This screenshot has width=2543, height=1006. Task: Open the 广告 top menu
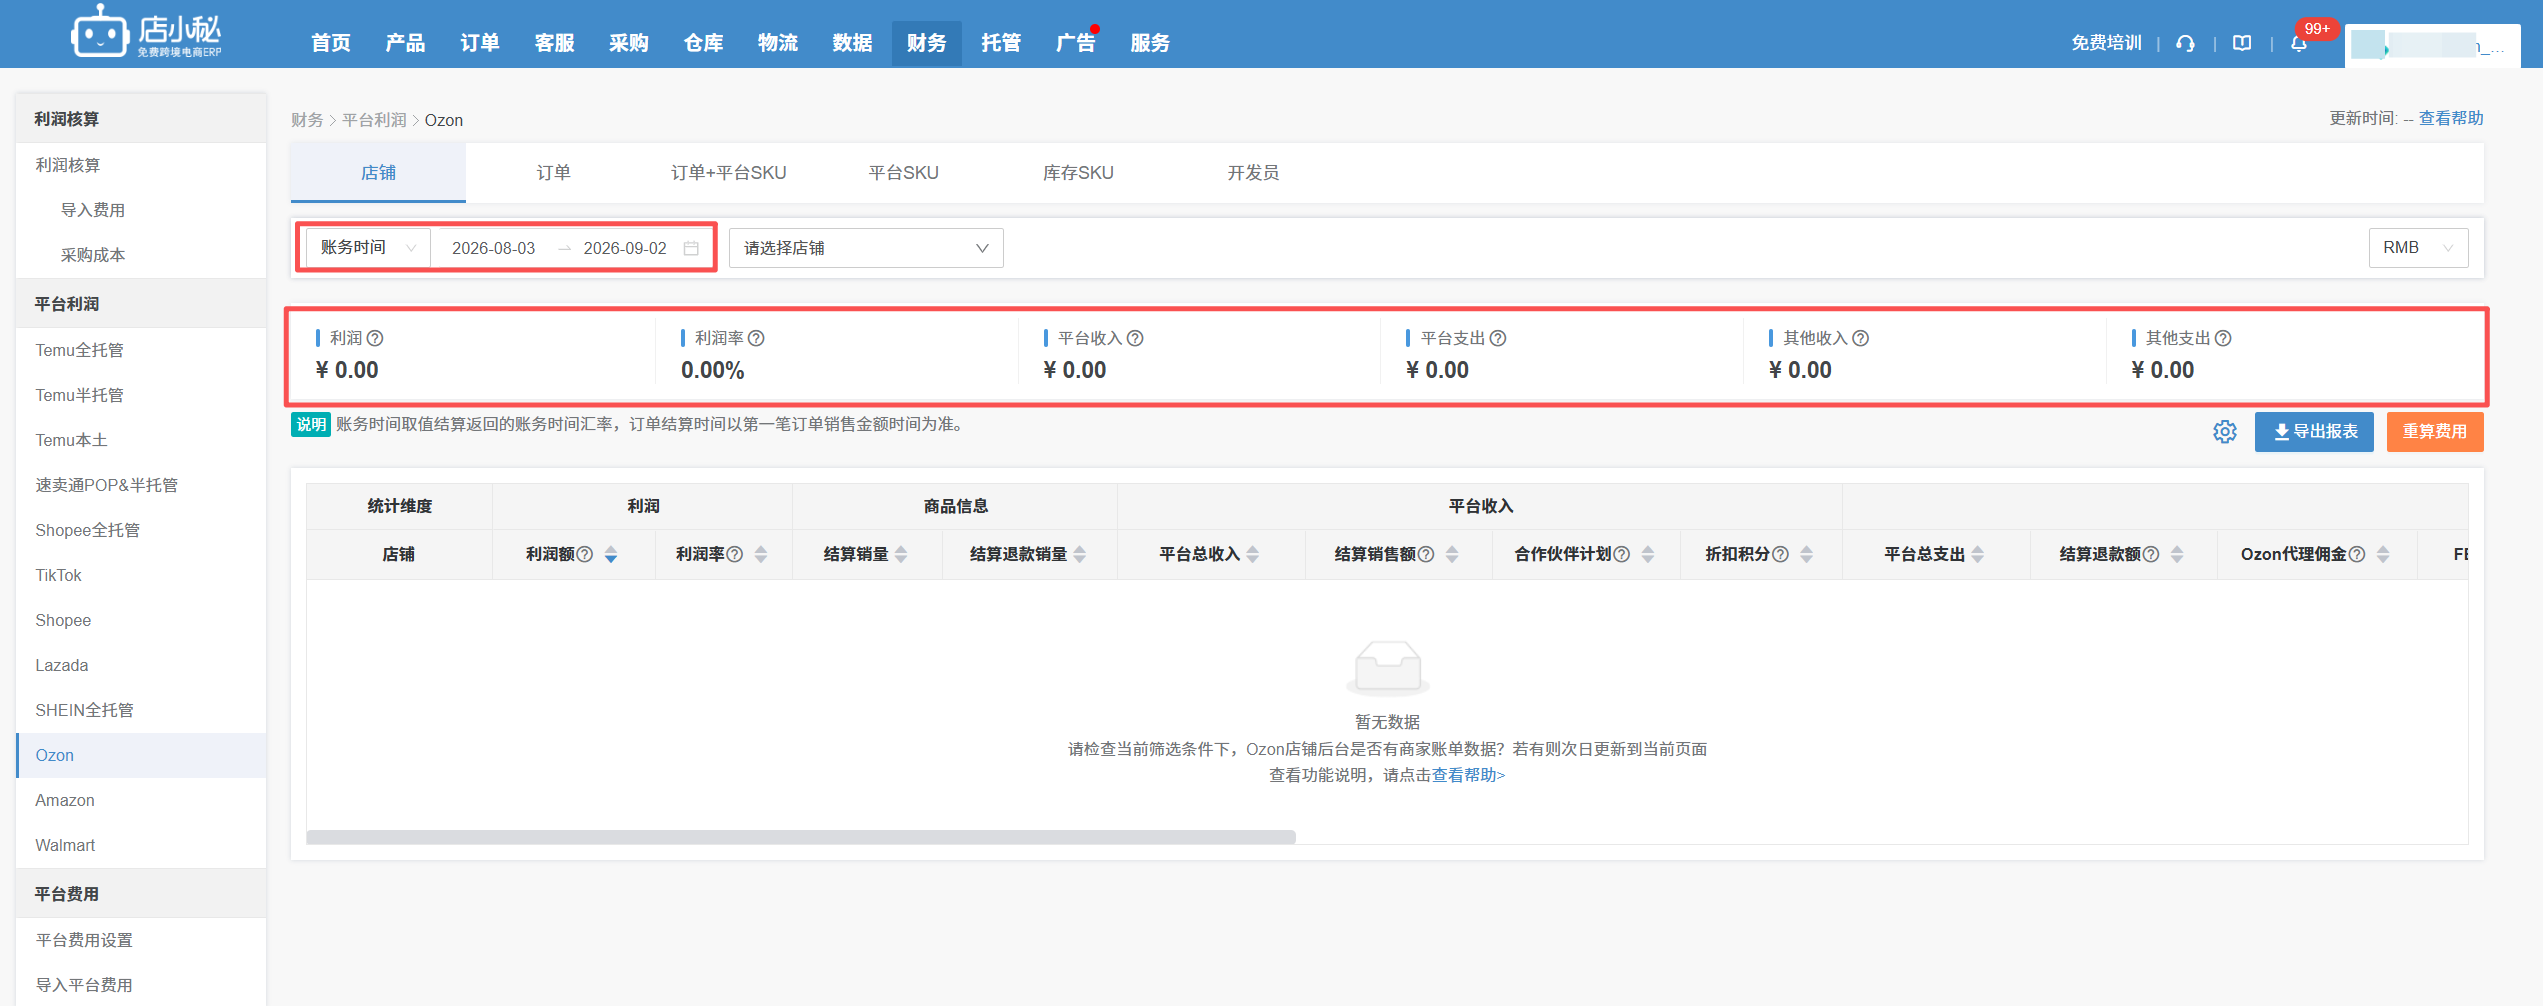1076,43
